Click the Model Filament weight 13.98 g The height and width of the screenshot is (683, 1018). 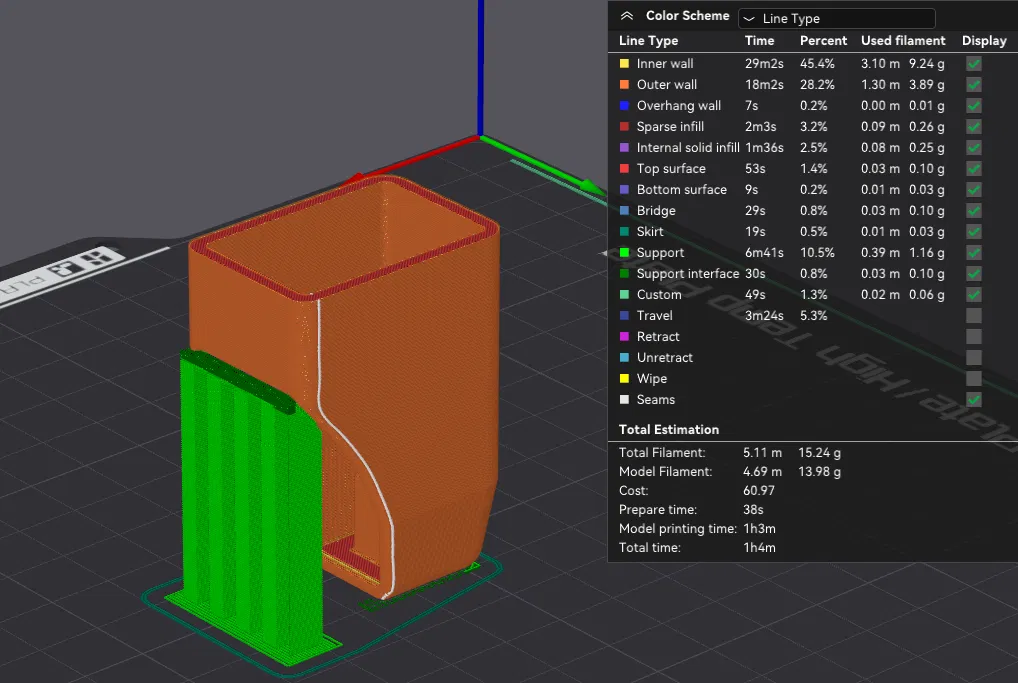pyautogui.click(x=819, y=471)
